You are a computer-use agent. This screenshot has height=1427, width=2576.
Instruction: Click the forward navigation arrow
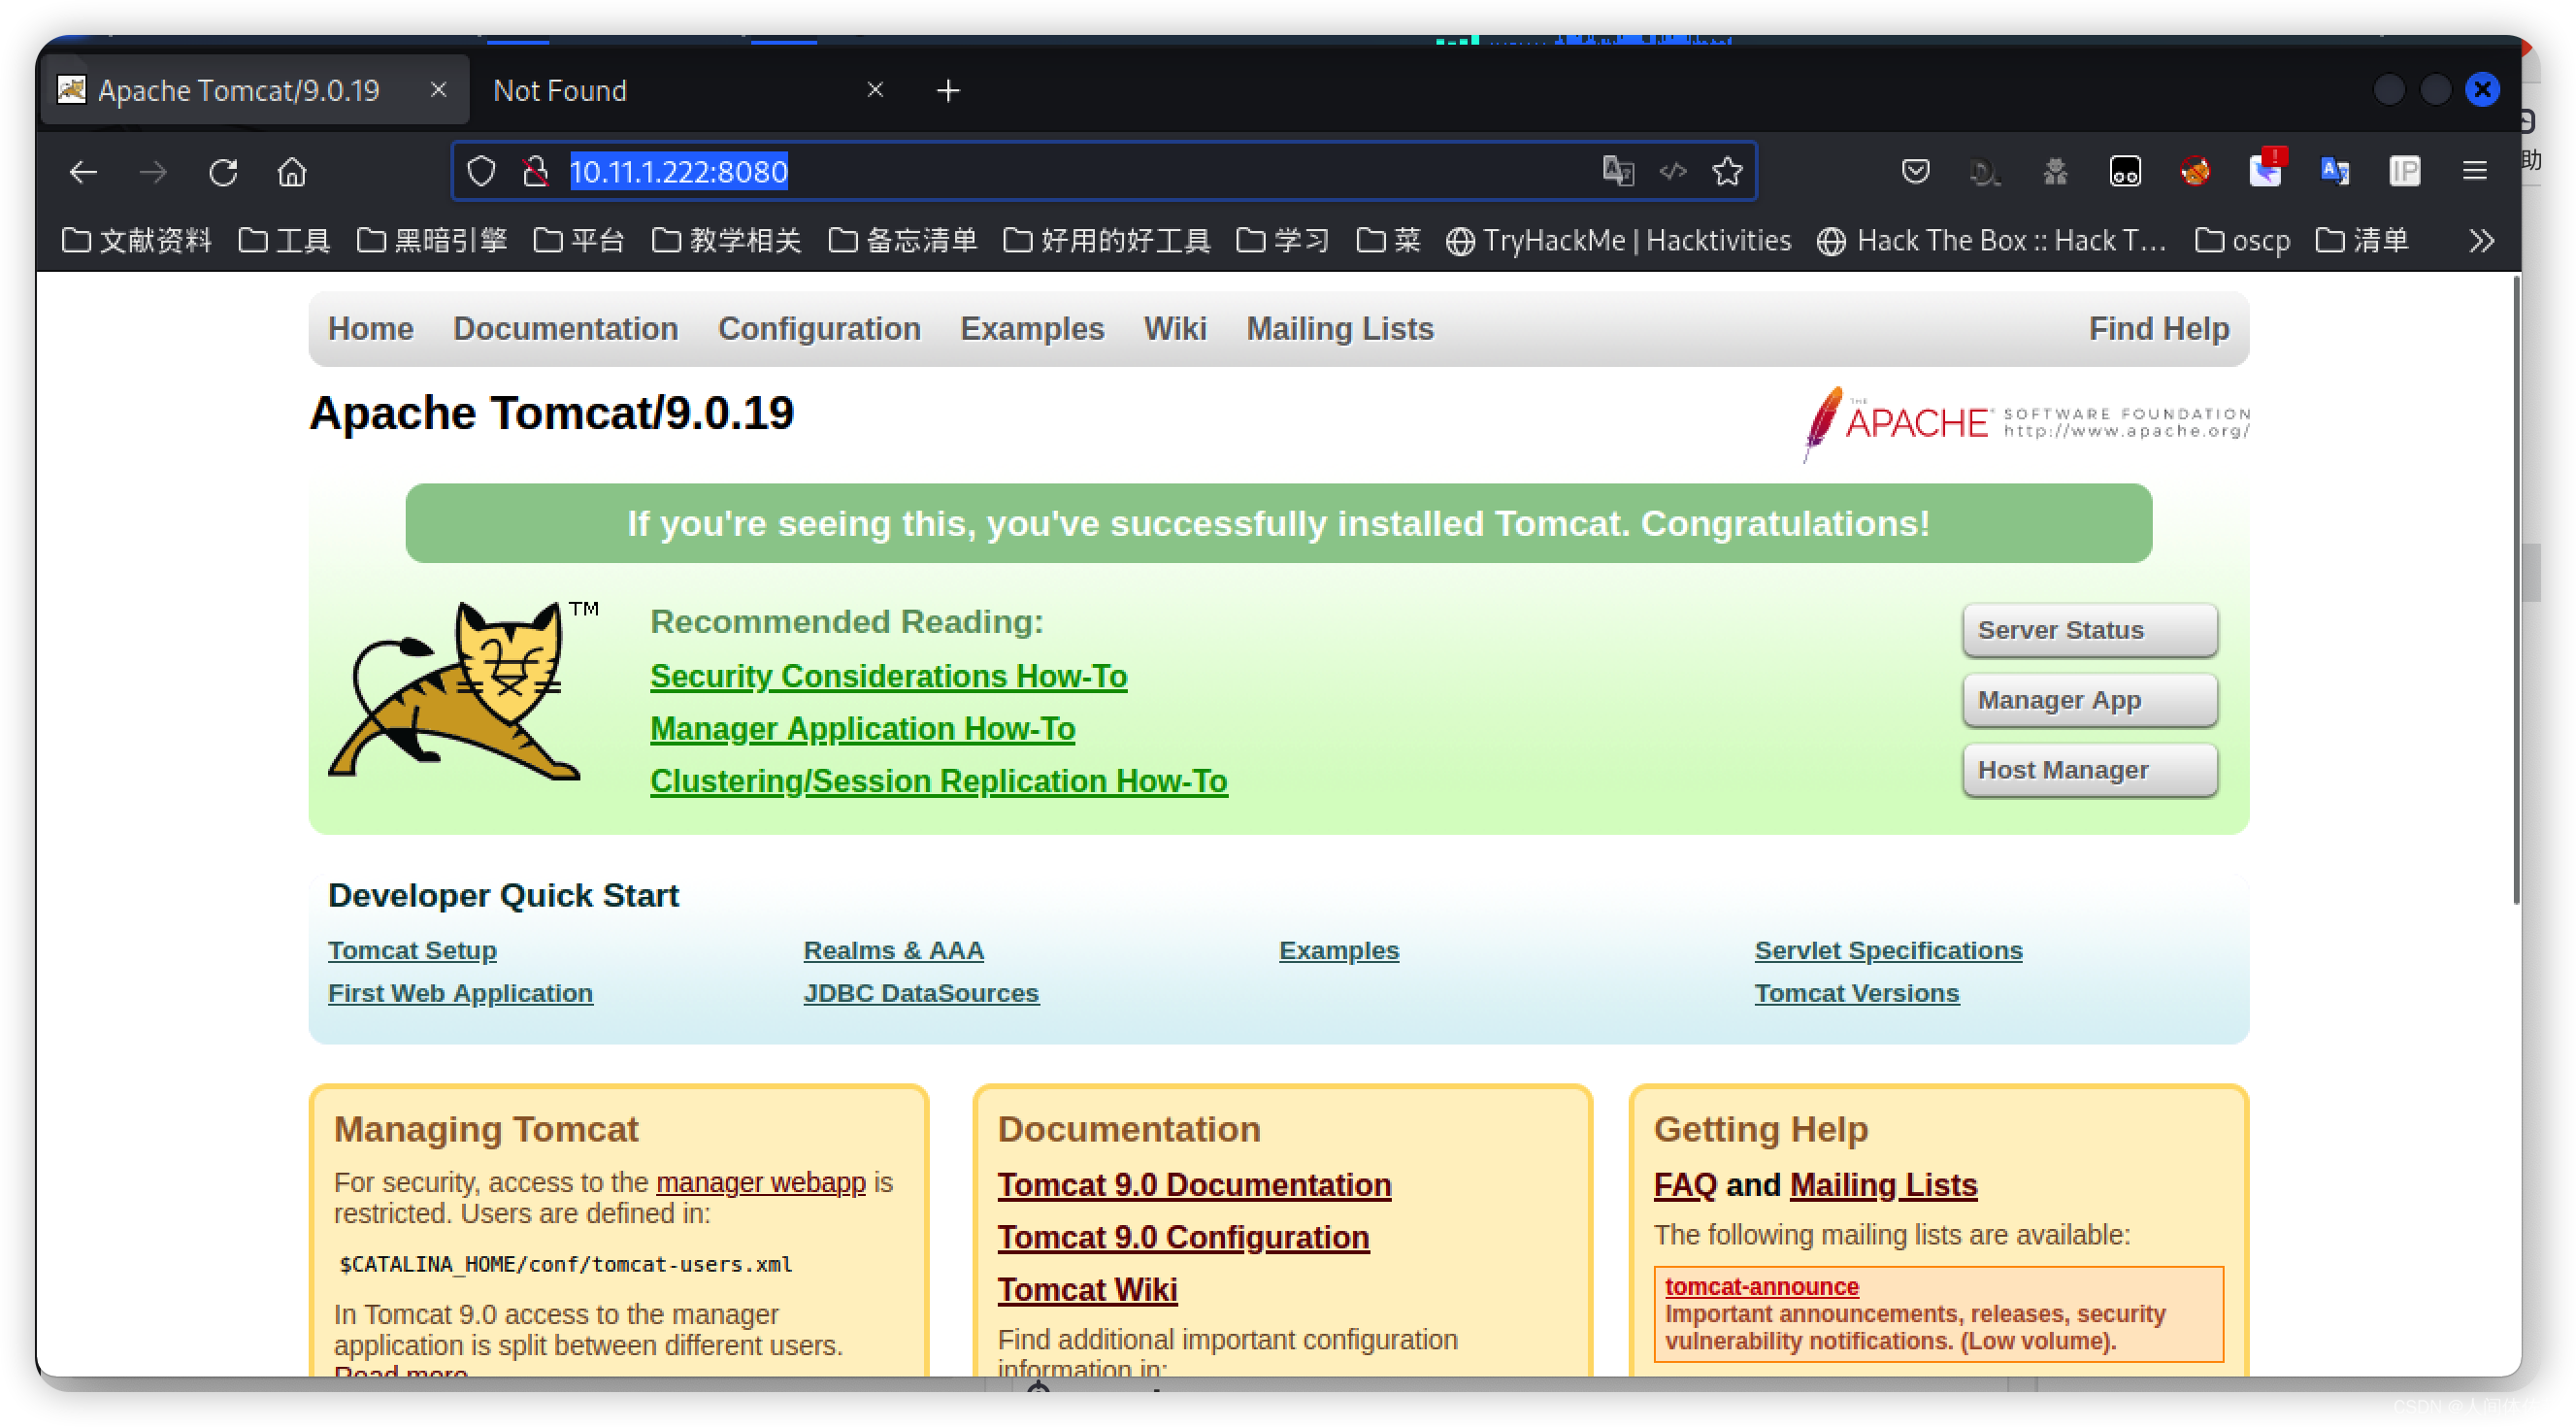tap(153, 172)
